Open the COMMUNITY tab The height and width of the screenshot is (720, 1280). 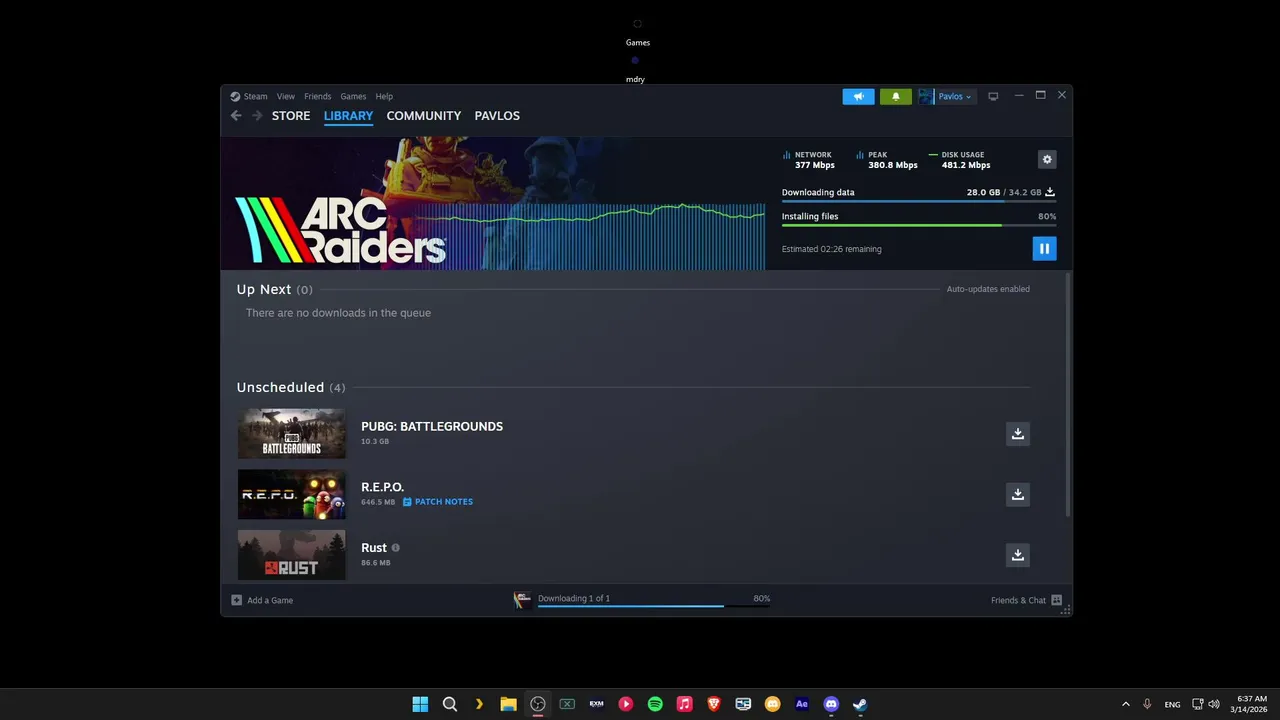[424, 116]
